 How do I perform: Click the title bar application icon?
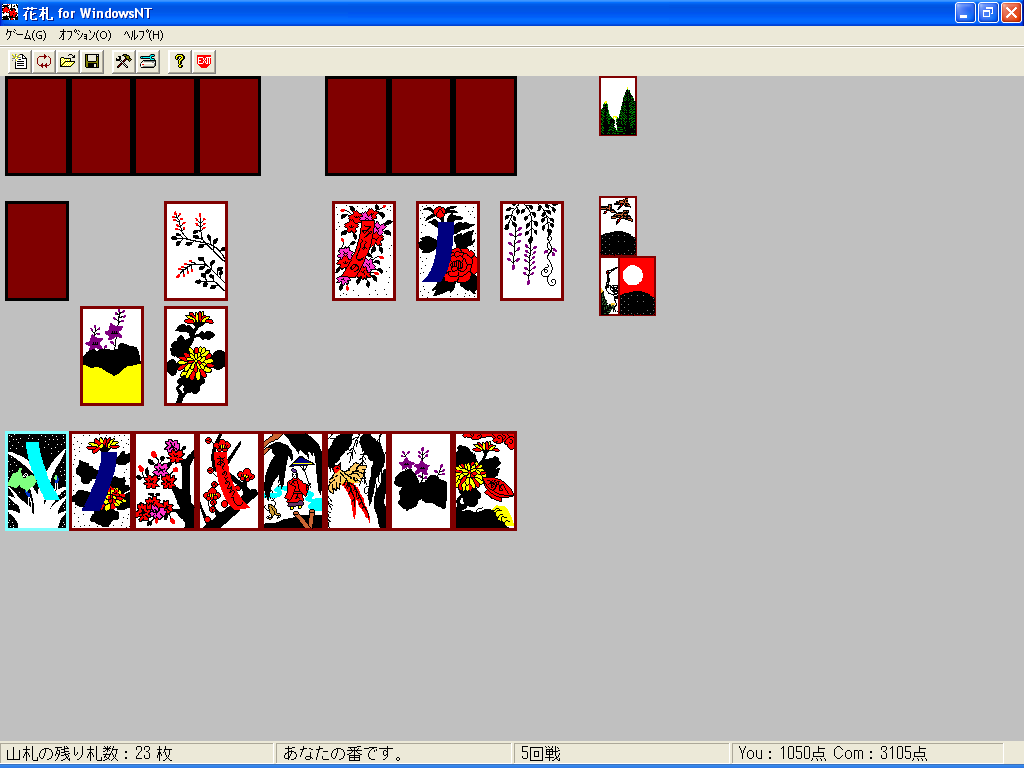(x=10, y=12)
